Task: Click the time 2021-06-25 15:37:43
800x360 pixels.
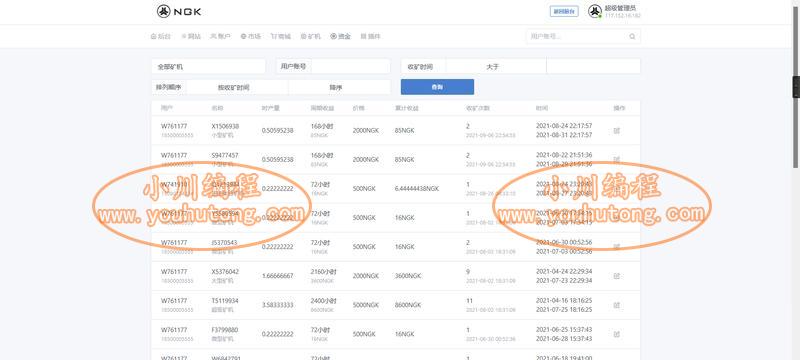Action: (x=564, y=330)
